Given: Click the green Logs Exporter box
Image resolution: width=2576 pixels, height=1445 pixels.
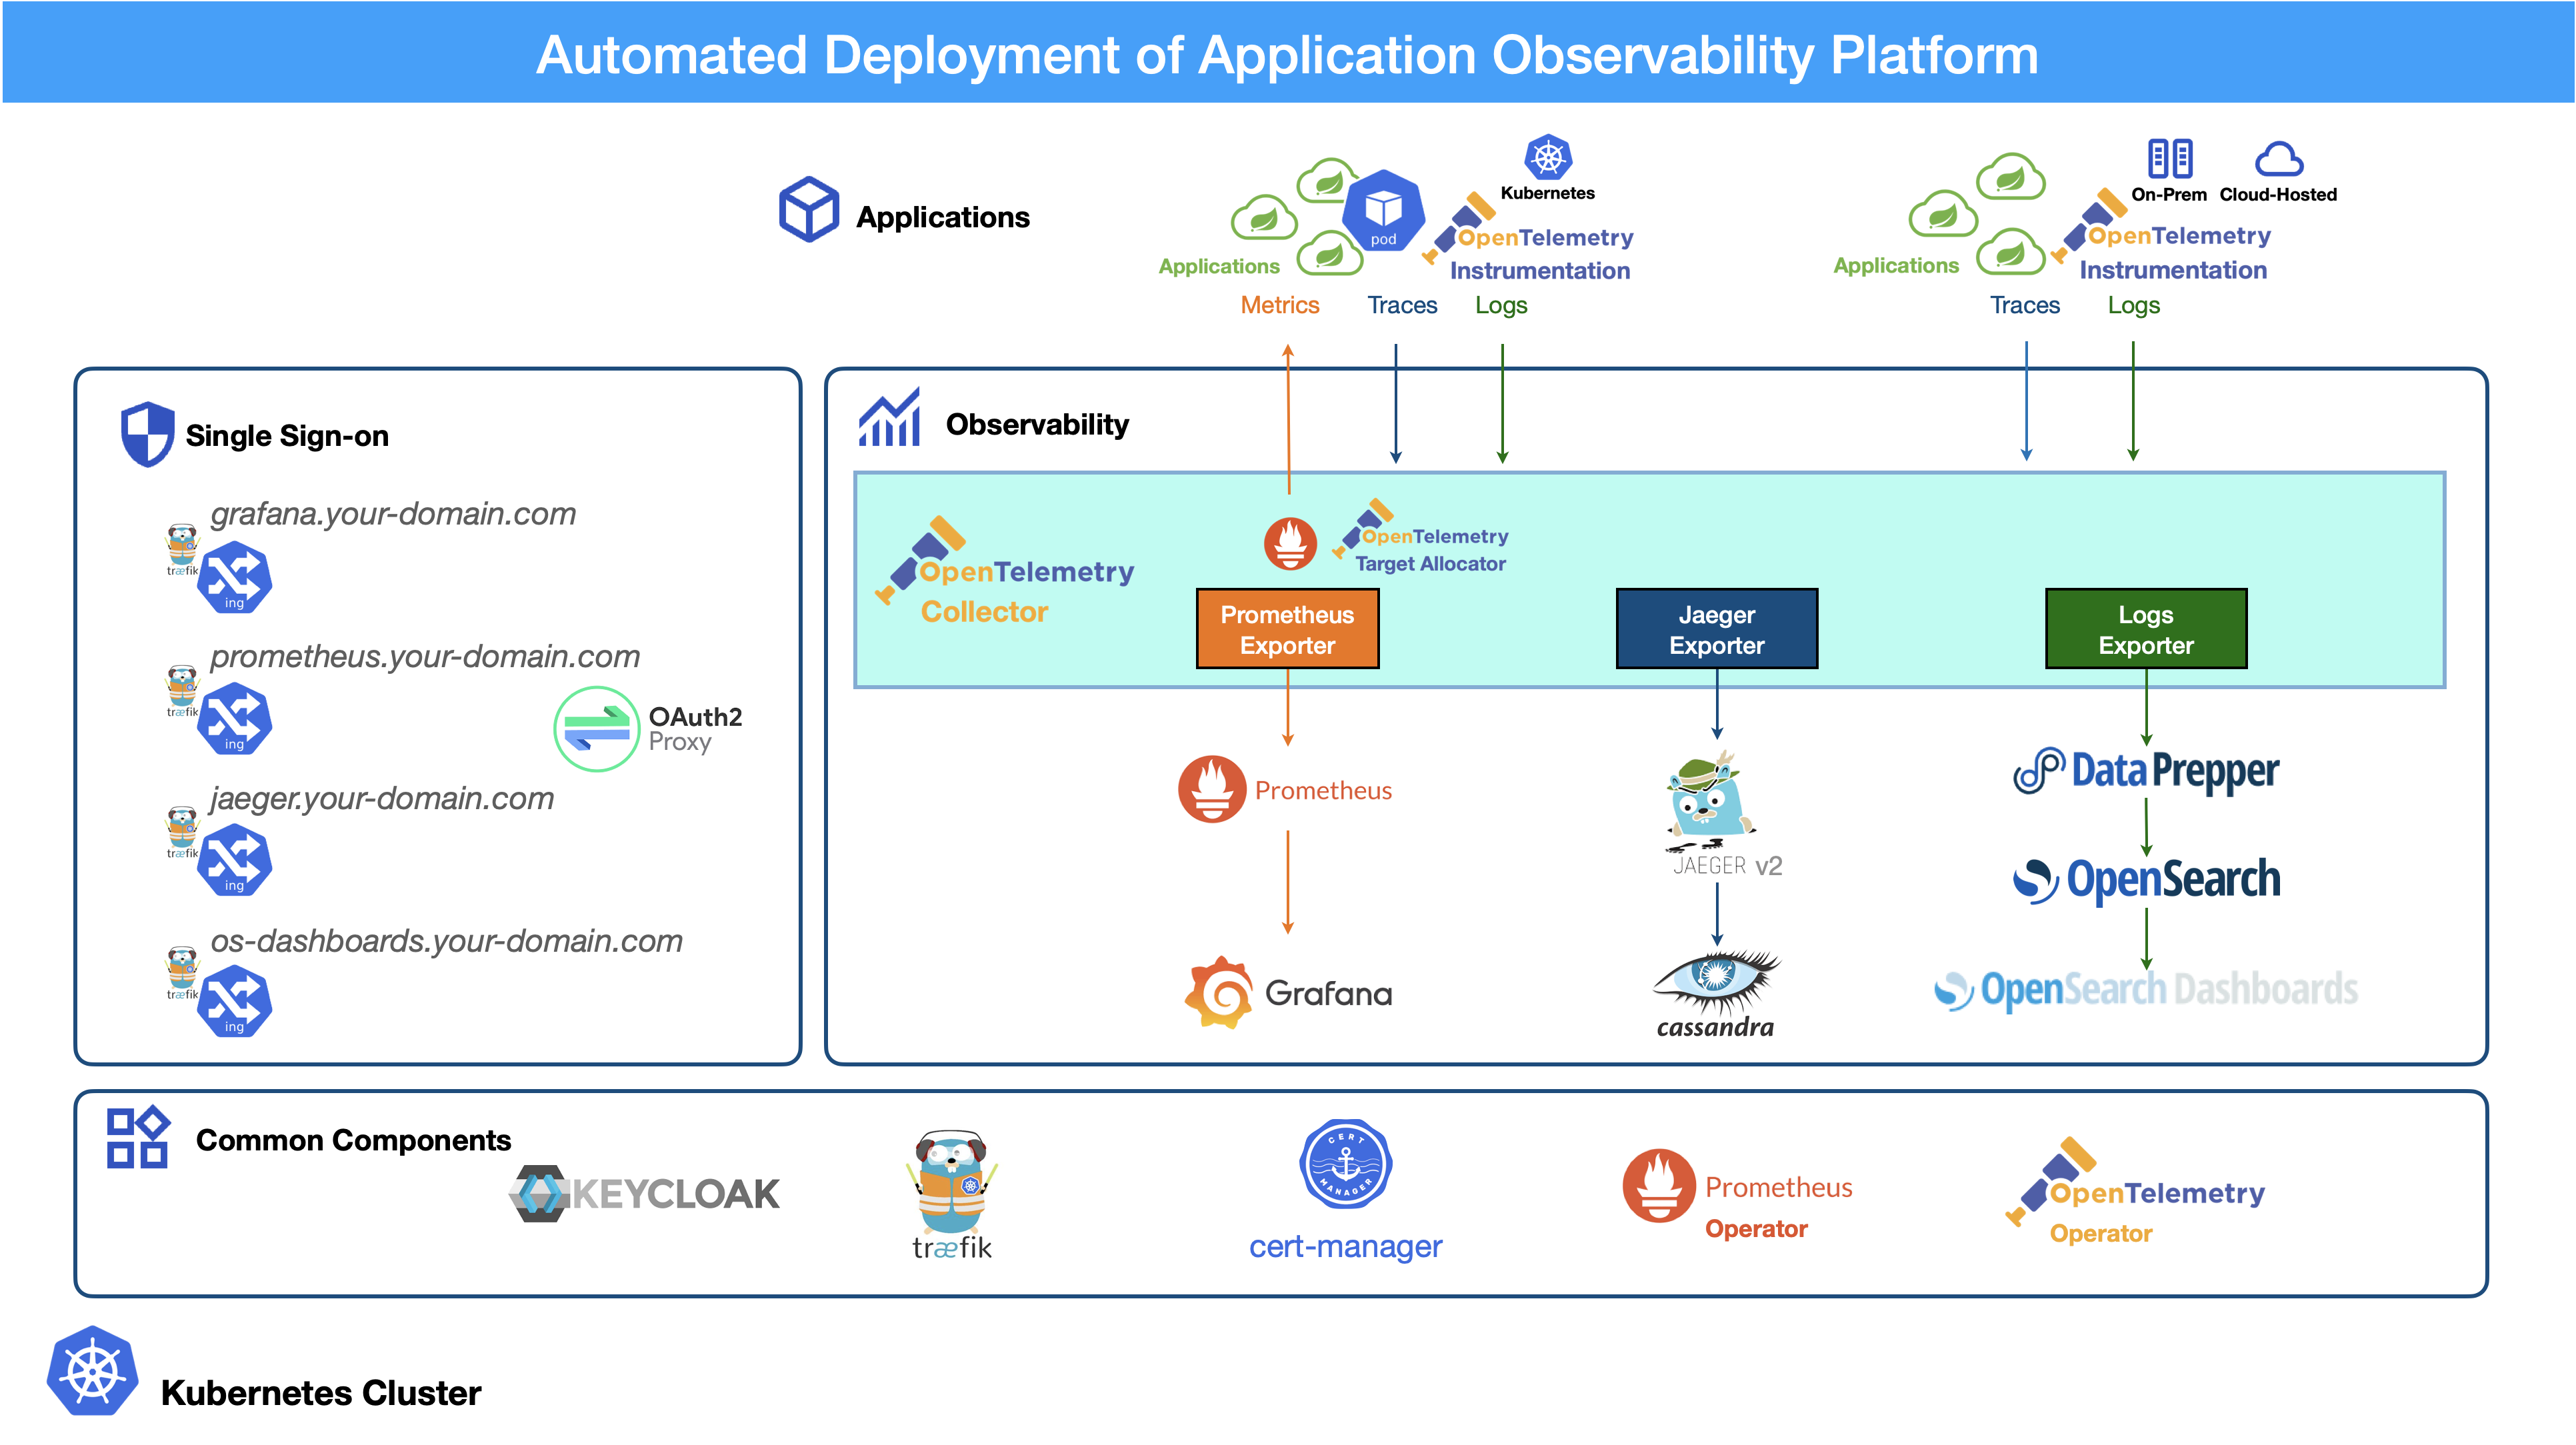Looking at the screenshot, I should [2146, 629].
